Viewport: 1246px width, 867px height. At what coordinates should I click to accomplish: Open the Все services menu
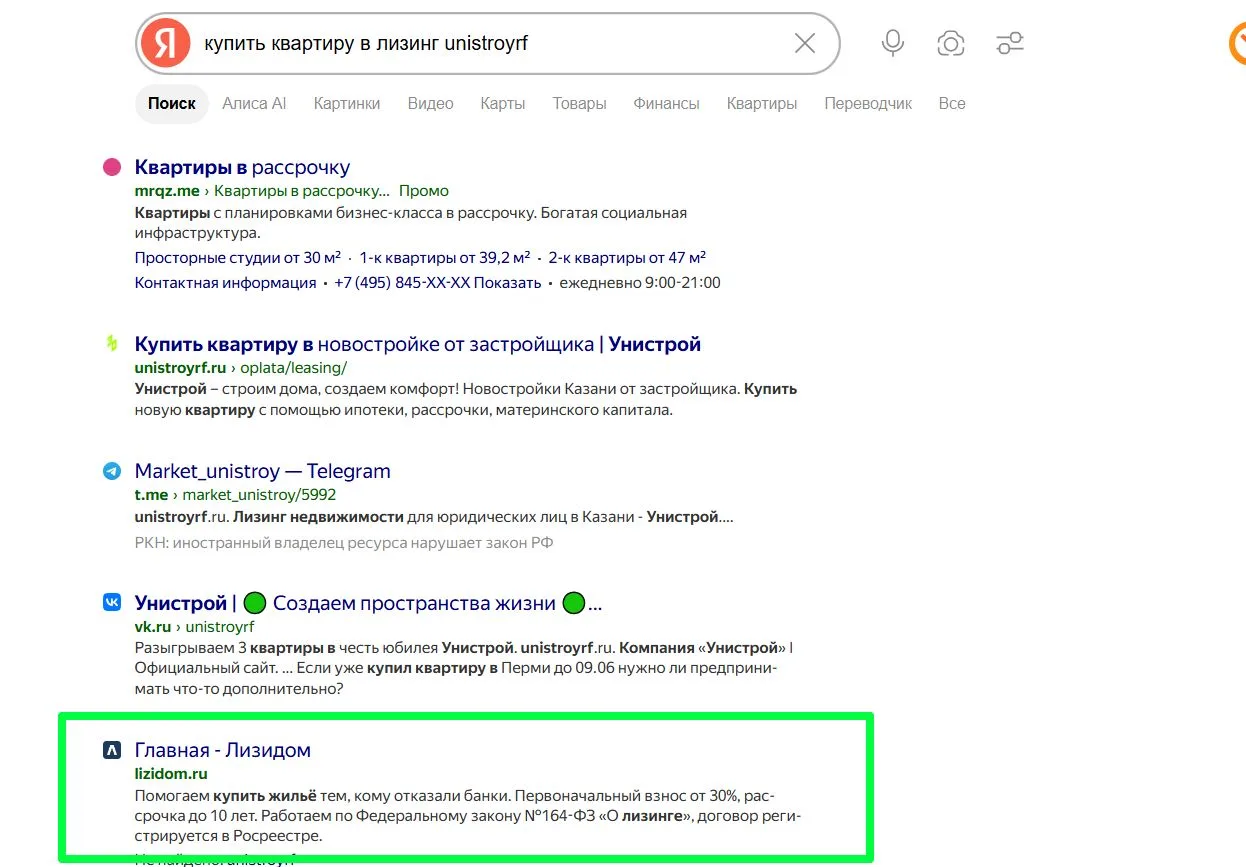click(x=952, y=103)
